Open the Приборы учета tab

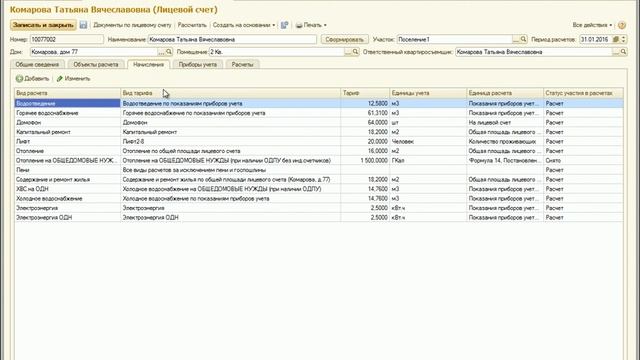(x=198, y=64)
